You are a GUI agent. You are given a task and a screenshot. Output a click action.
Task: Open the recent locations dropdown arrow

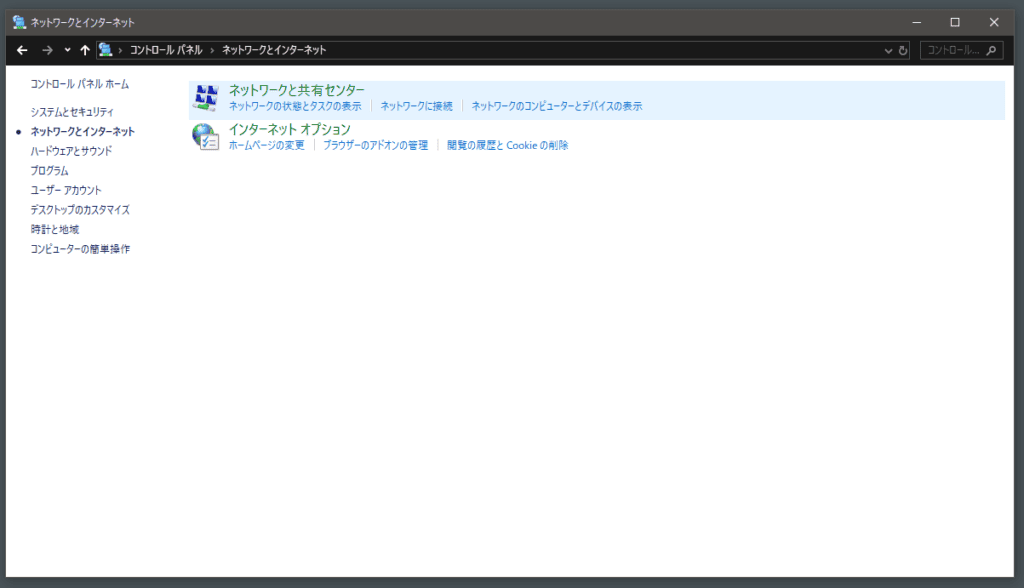67,50
